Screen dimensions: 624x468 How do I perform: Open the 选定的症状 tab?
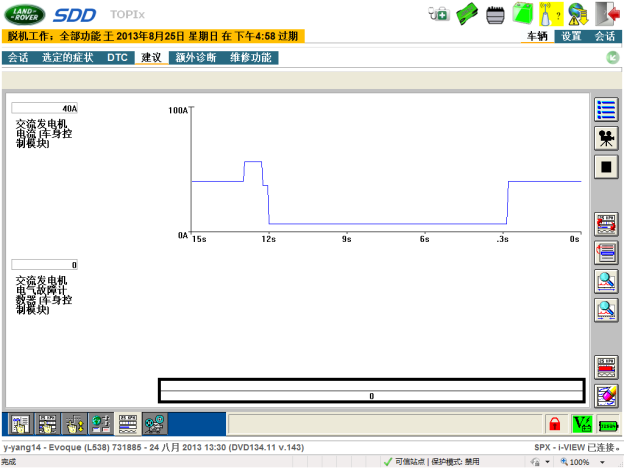pos(68,58)
